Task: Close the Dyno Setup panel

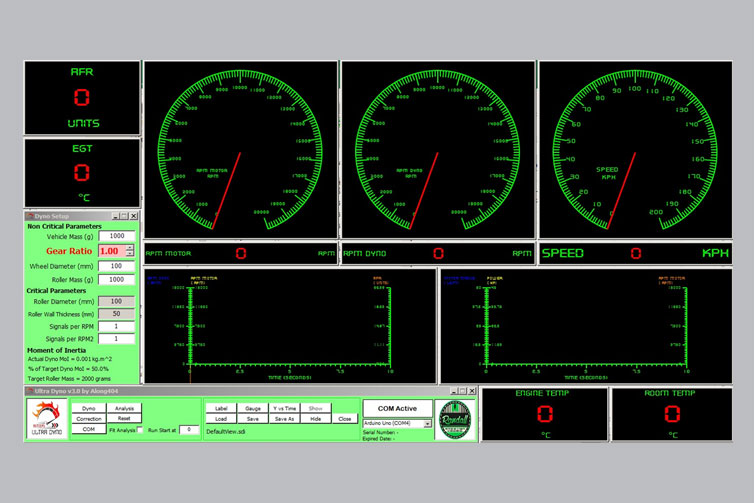Action: tap(134, 216)
